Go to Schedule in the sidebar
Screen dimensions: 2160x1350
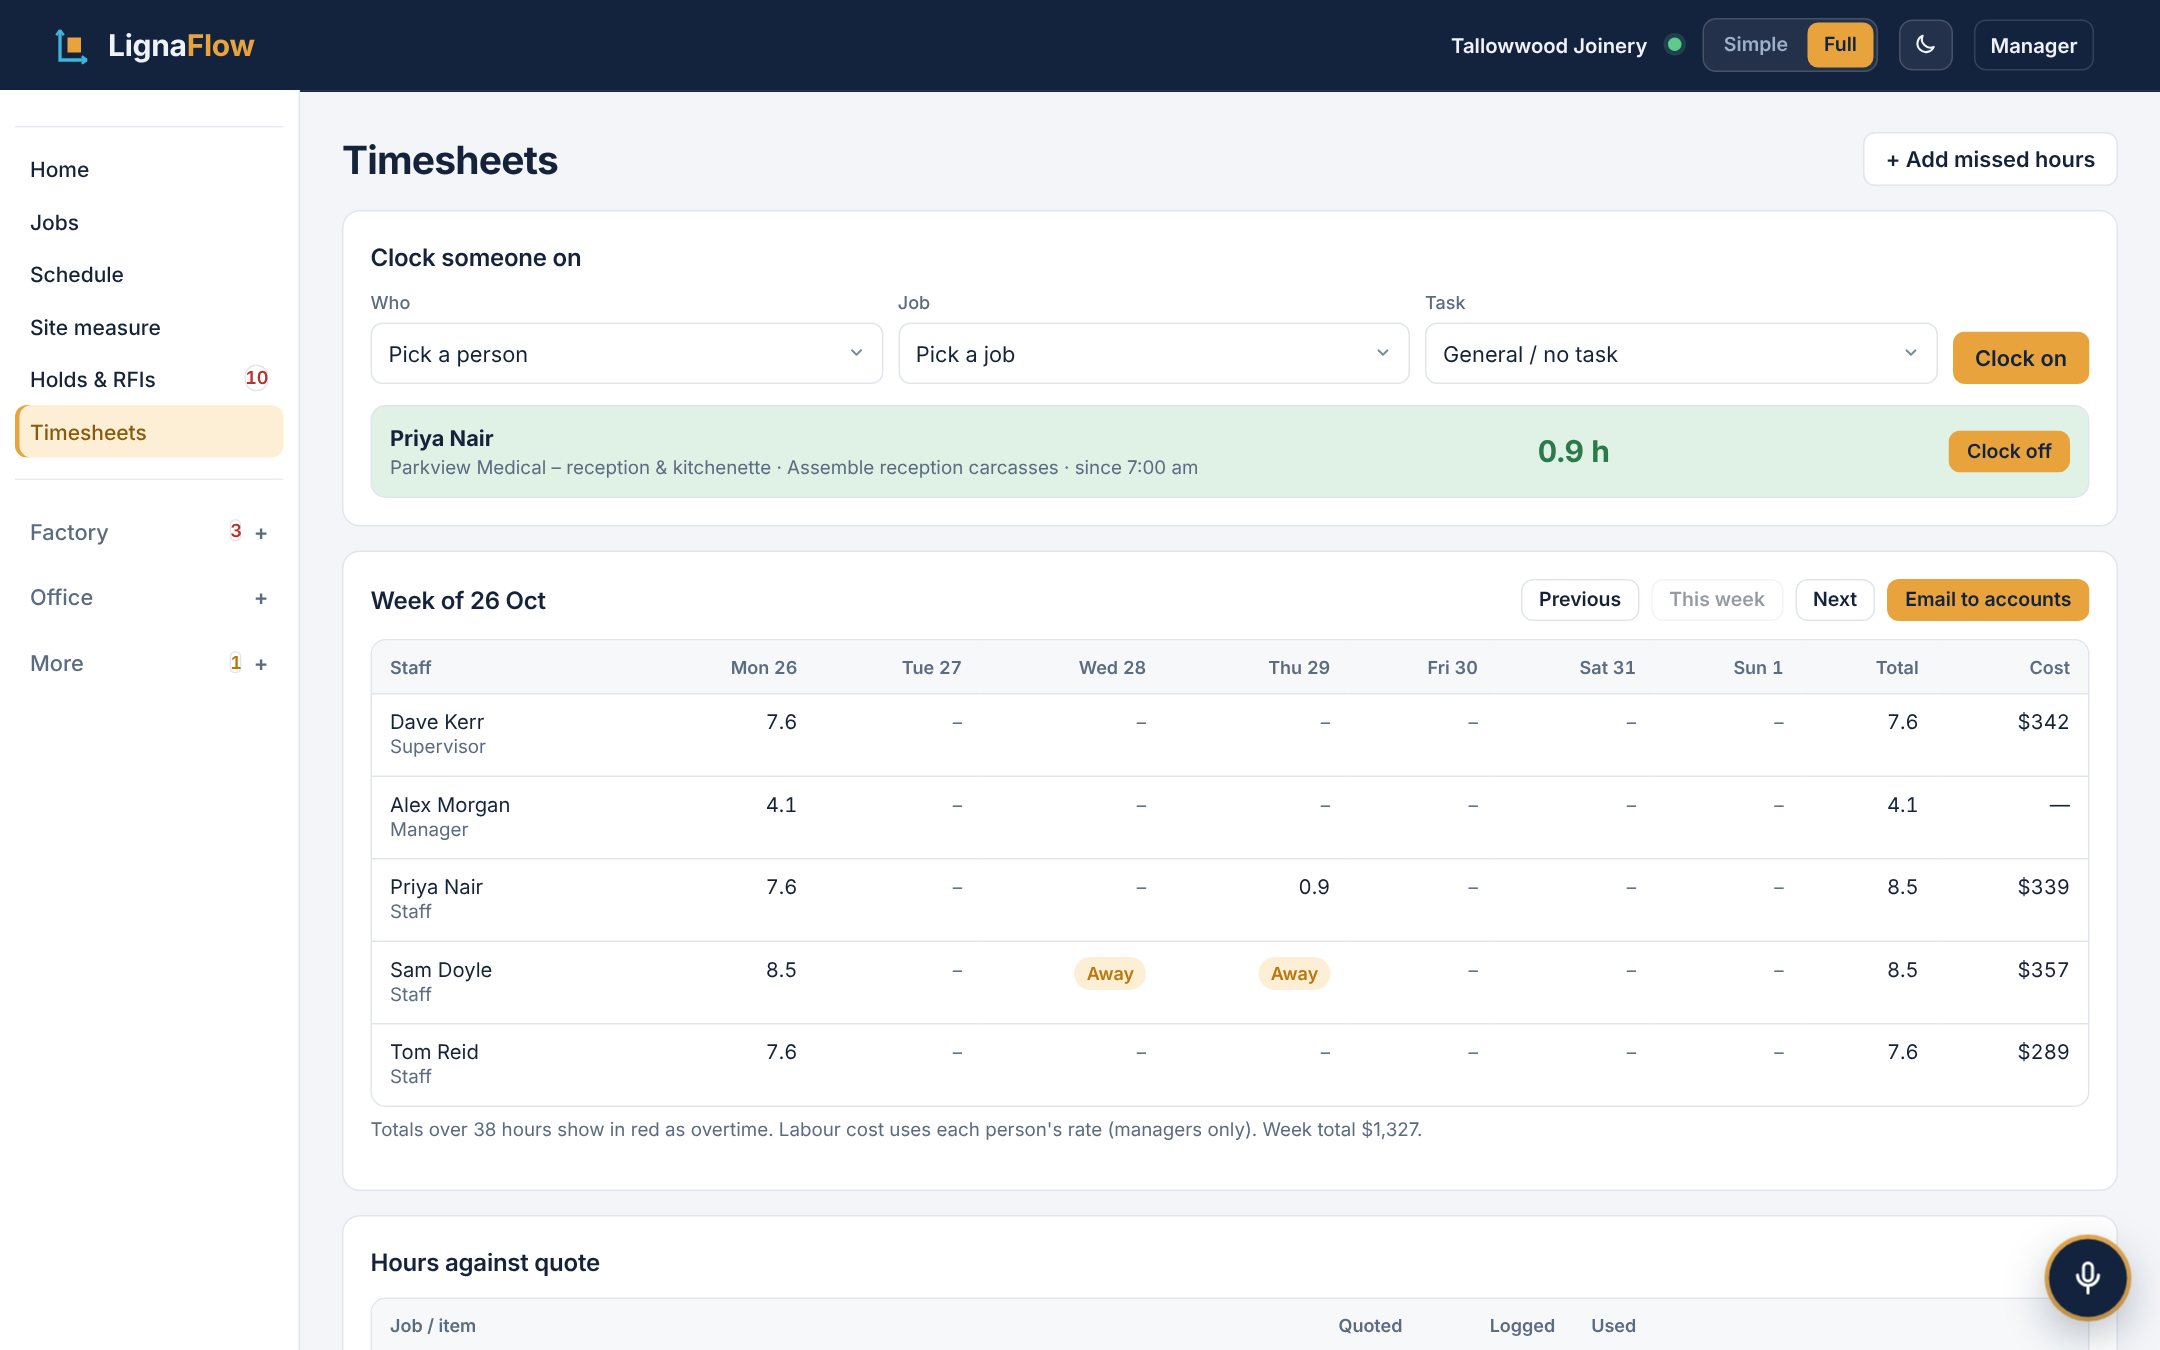tap(77, 275)
